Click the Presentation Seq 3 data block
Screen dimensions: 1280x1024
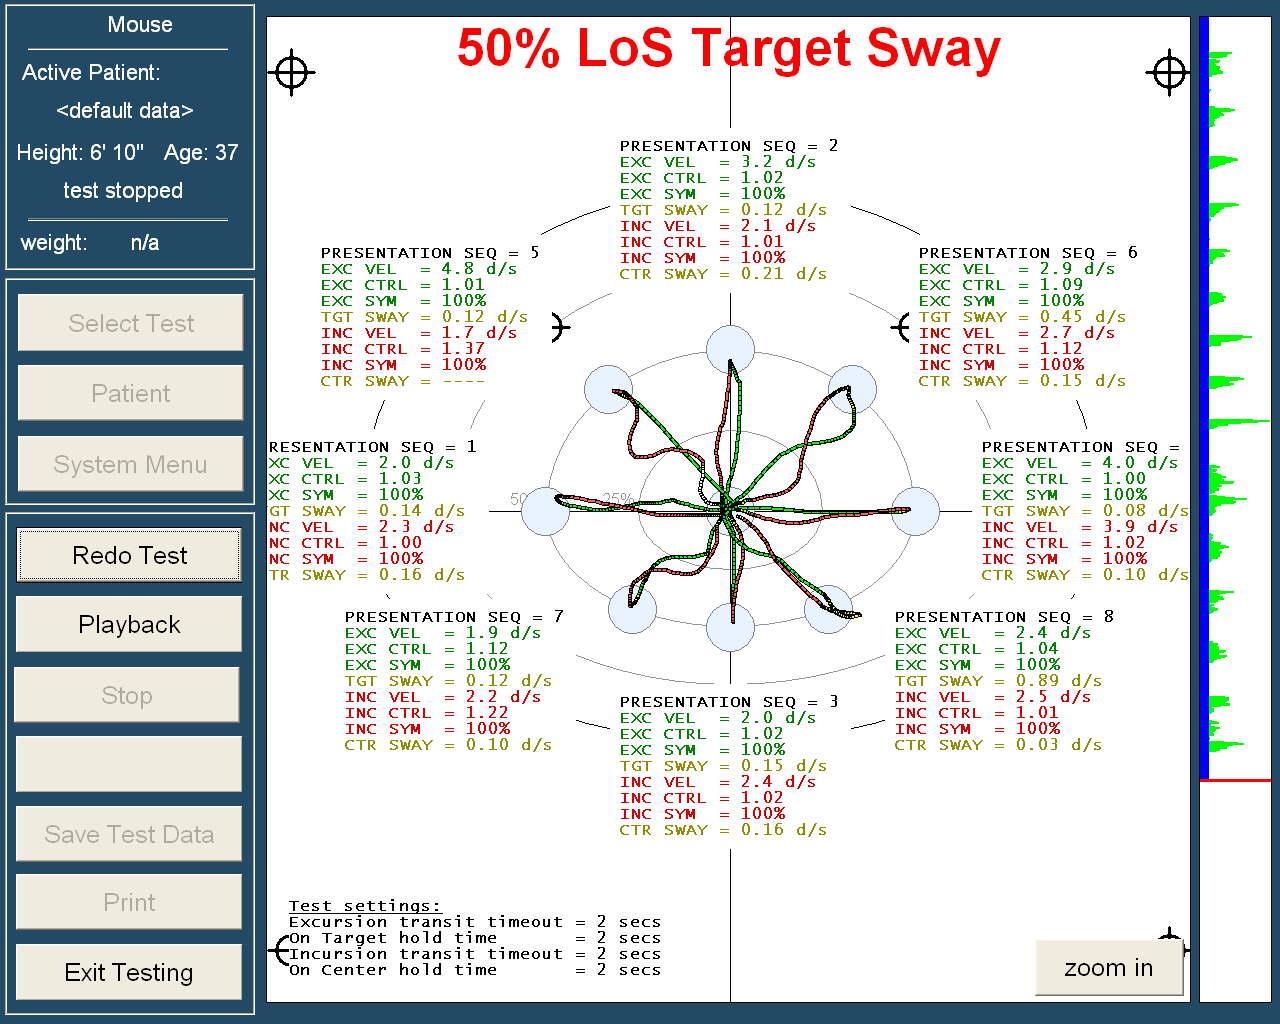pyautogui.click(x=723, y=766)
